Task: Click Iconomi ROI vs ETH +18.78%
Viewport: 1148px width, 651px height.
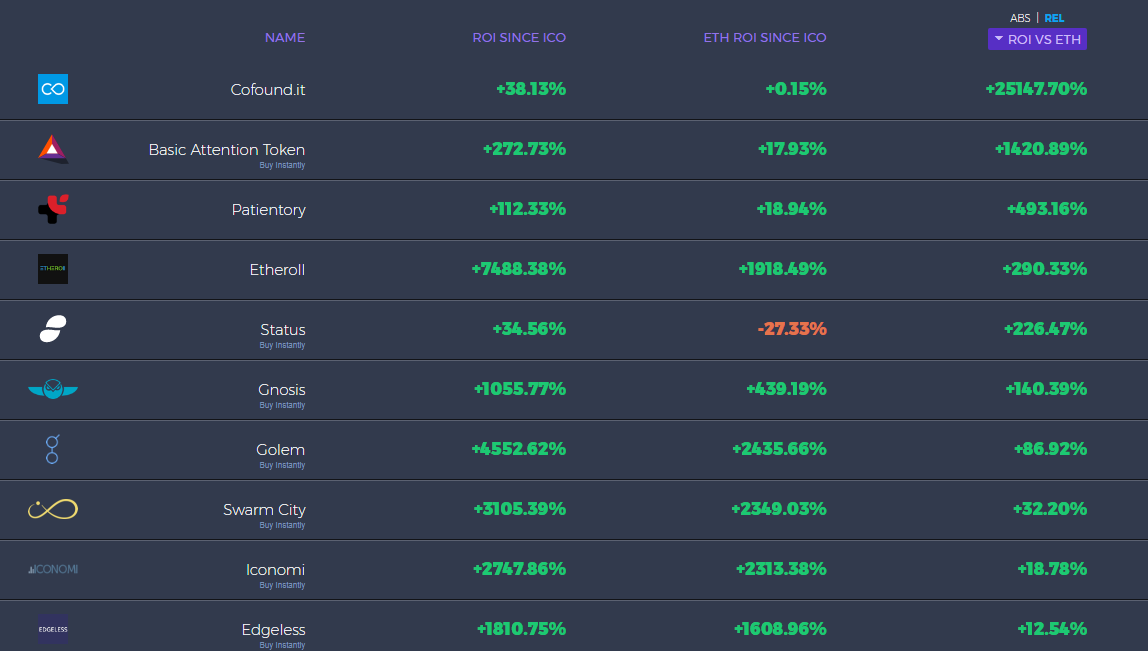Action: pos(1052,569)
